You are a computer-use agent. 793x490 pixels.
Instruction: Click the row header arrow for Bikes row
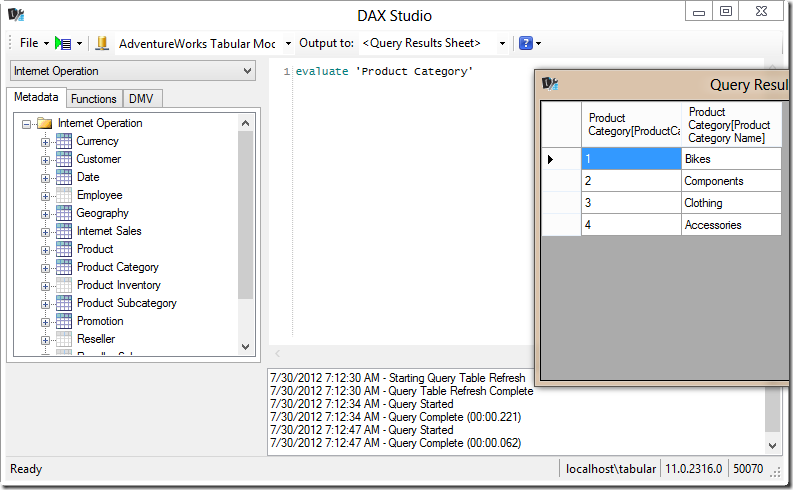561,159
